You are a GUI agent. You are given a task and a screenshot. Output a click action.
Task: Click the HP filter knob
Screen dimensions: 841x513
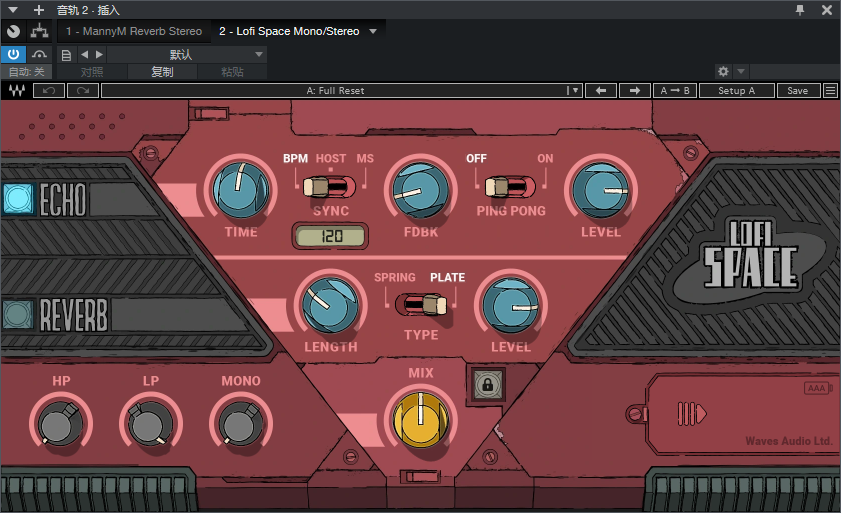(x=60, y=424)
